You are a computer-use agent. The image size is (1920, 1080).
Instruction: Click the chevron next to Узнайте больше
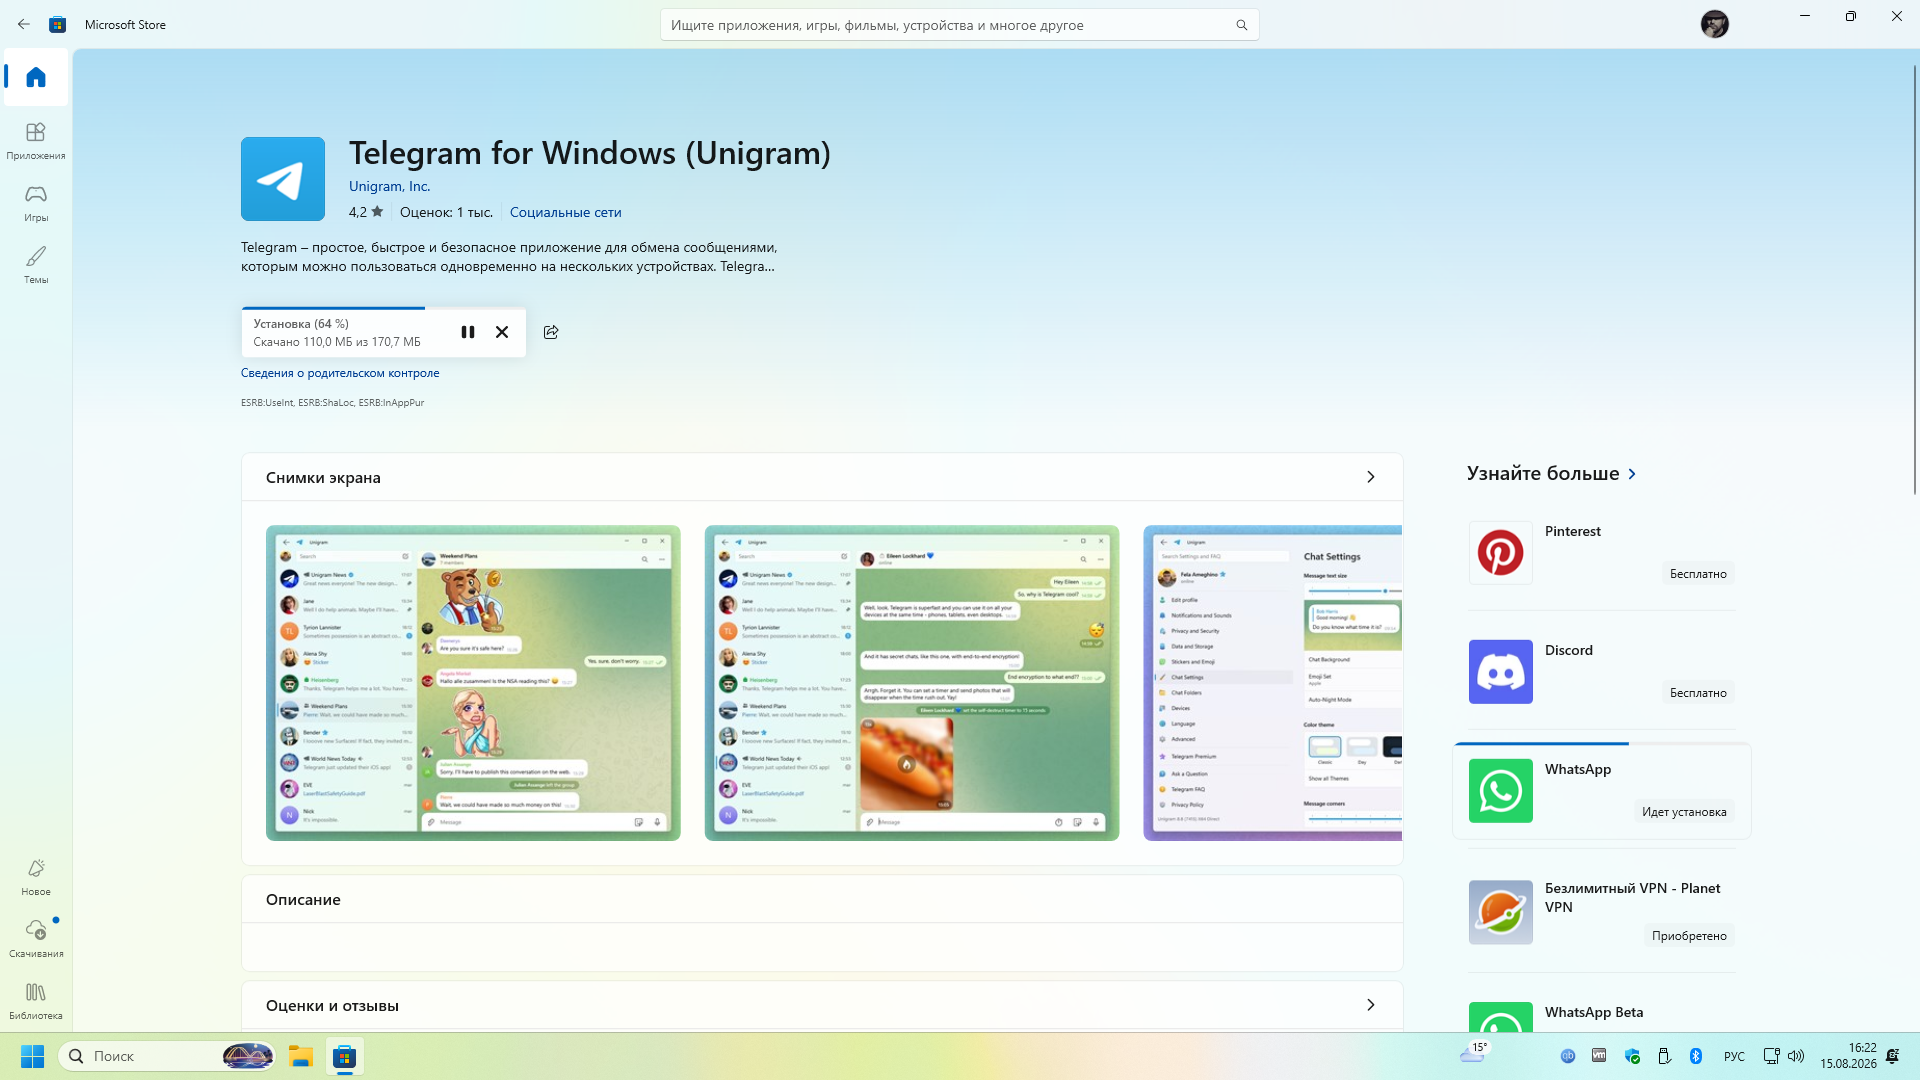tap(1632, 474)
